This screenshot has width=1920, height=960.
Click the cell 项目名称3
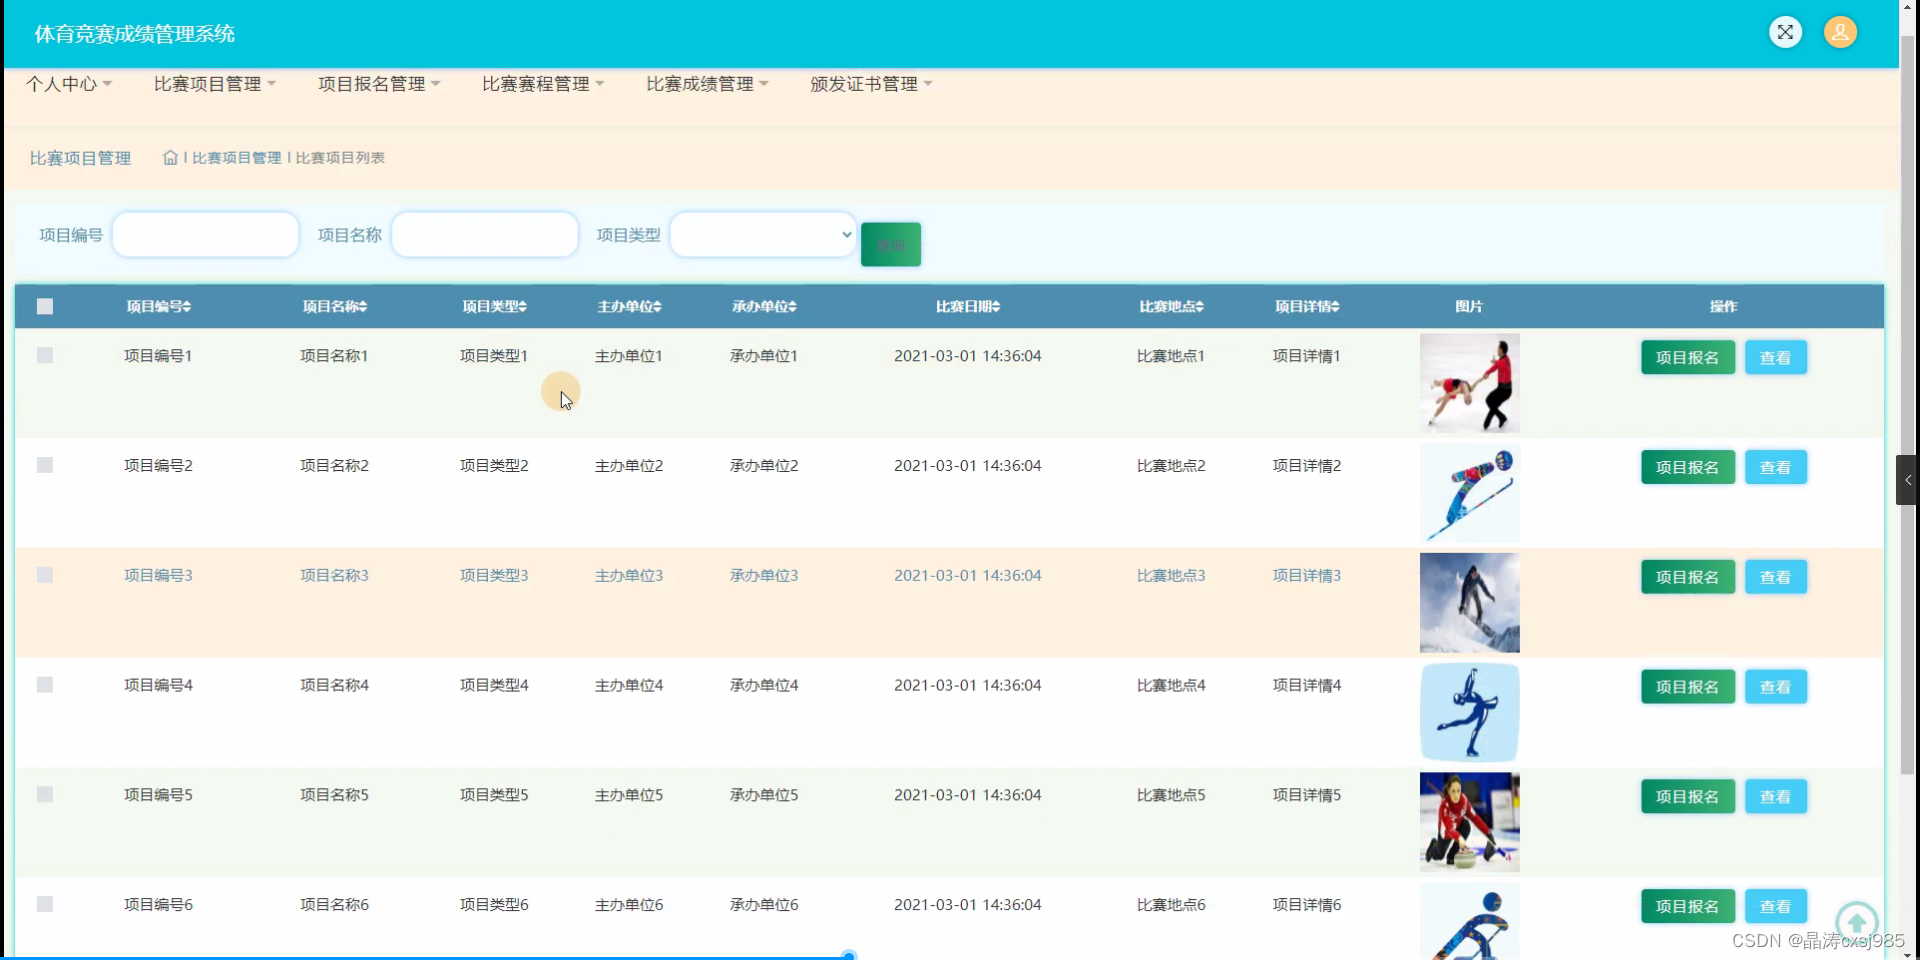click(x=334, y=576)
